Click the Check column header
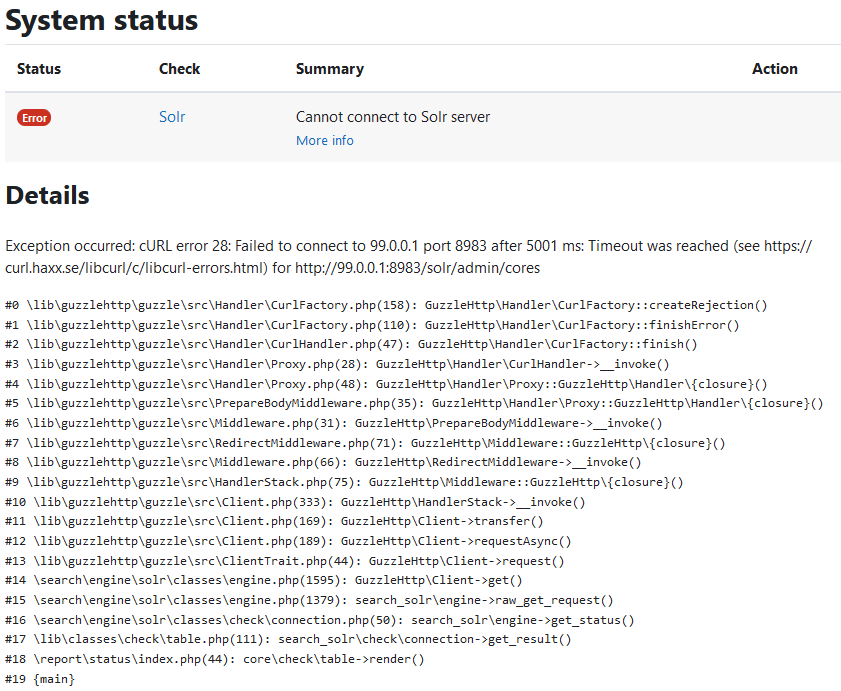Viewport: 841px width, 691px height. point(179,69)
